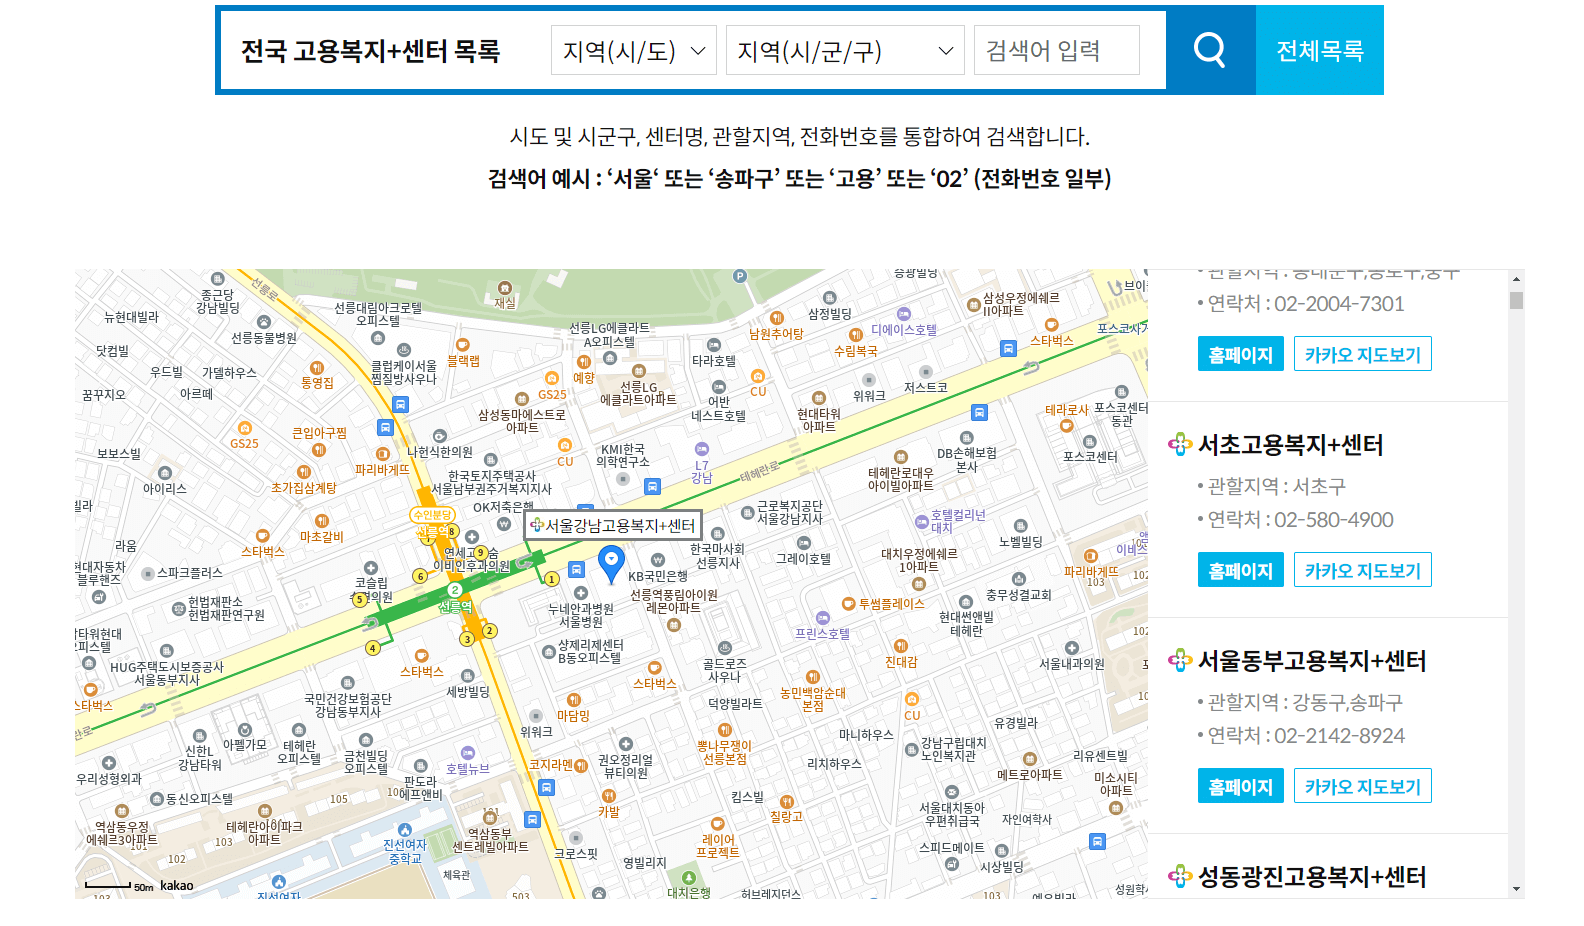
Task: Click the 뽕나무쟁이 선릉본점 label
Action: tap(725, 752)
